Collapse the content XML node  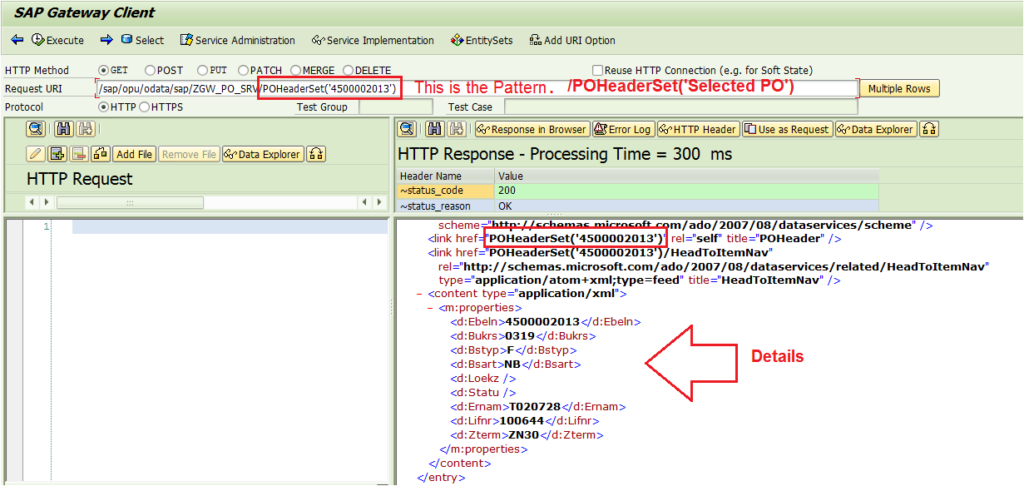pos(420,294)
